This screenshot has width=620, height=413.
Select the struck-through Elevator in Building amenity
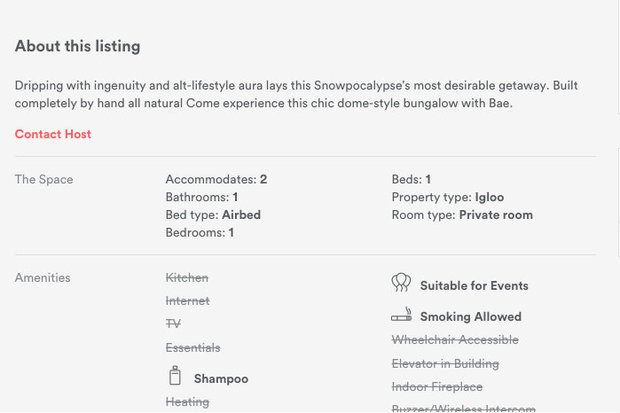pyautogui.click(x=445, y=364)
